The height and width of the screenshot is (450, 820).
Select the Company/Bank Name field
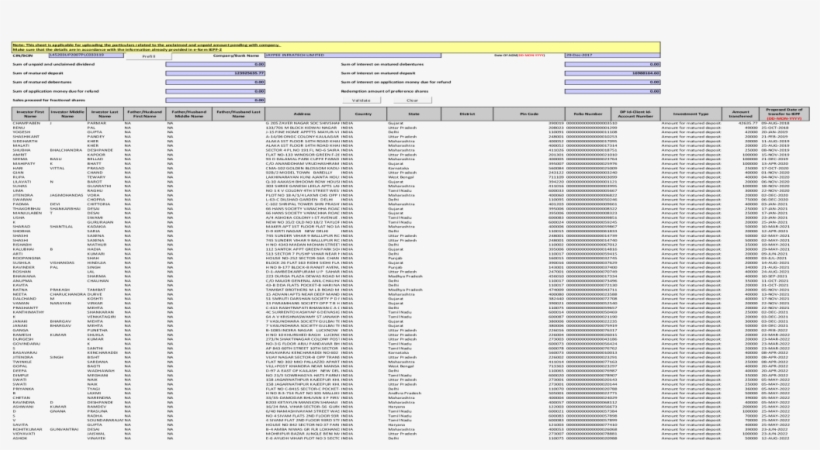click(353, 55)
